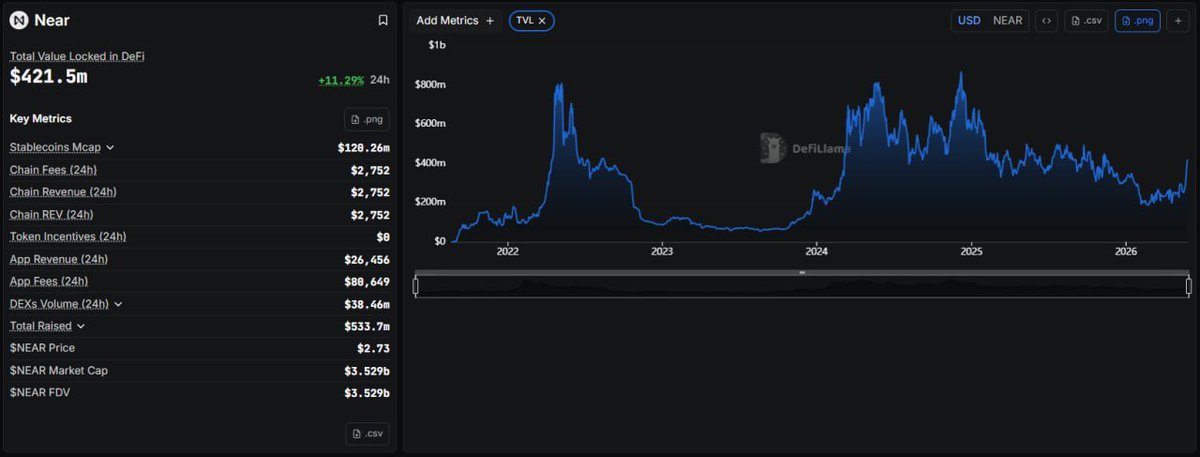Click the plus button beside .png

click(1178, 20)
